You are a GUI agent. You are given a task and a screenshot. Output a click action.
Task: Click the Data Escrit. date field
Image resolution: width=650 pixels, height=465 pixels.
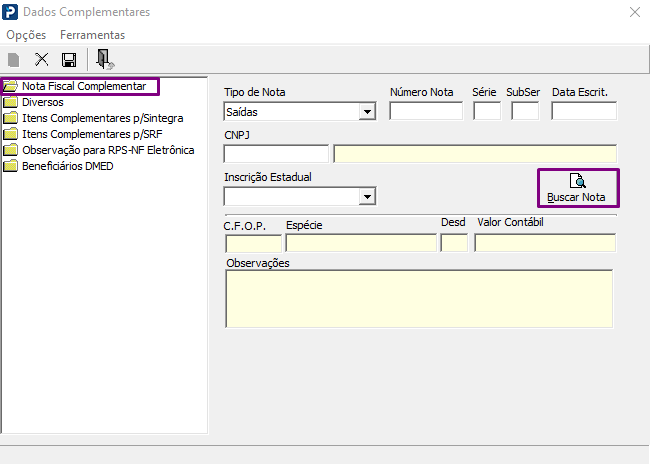point(584,111)
